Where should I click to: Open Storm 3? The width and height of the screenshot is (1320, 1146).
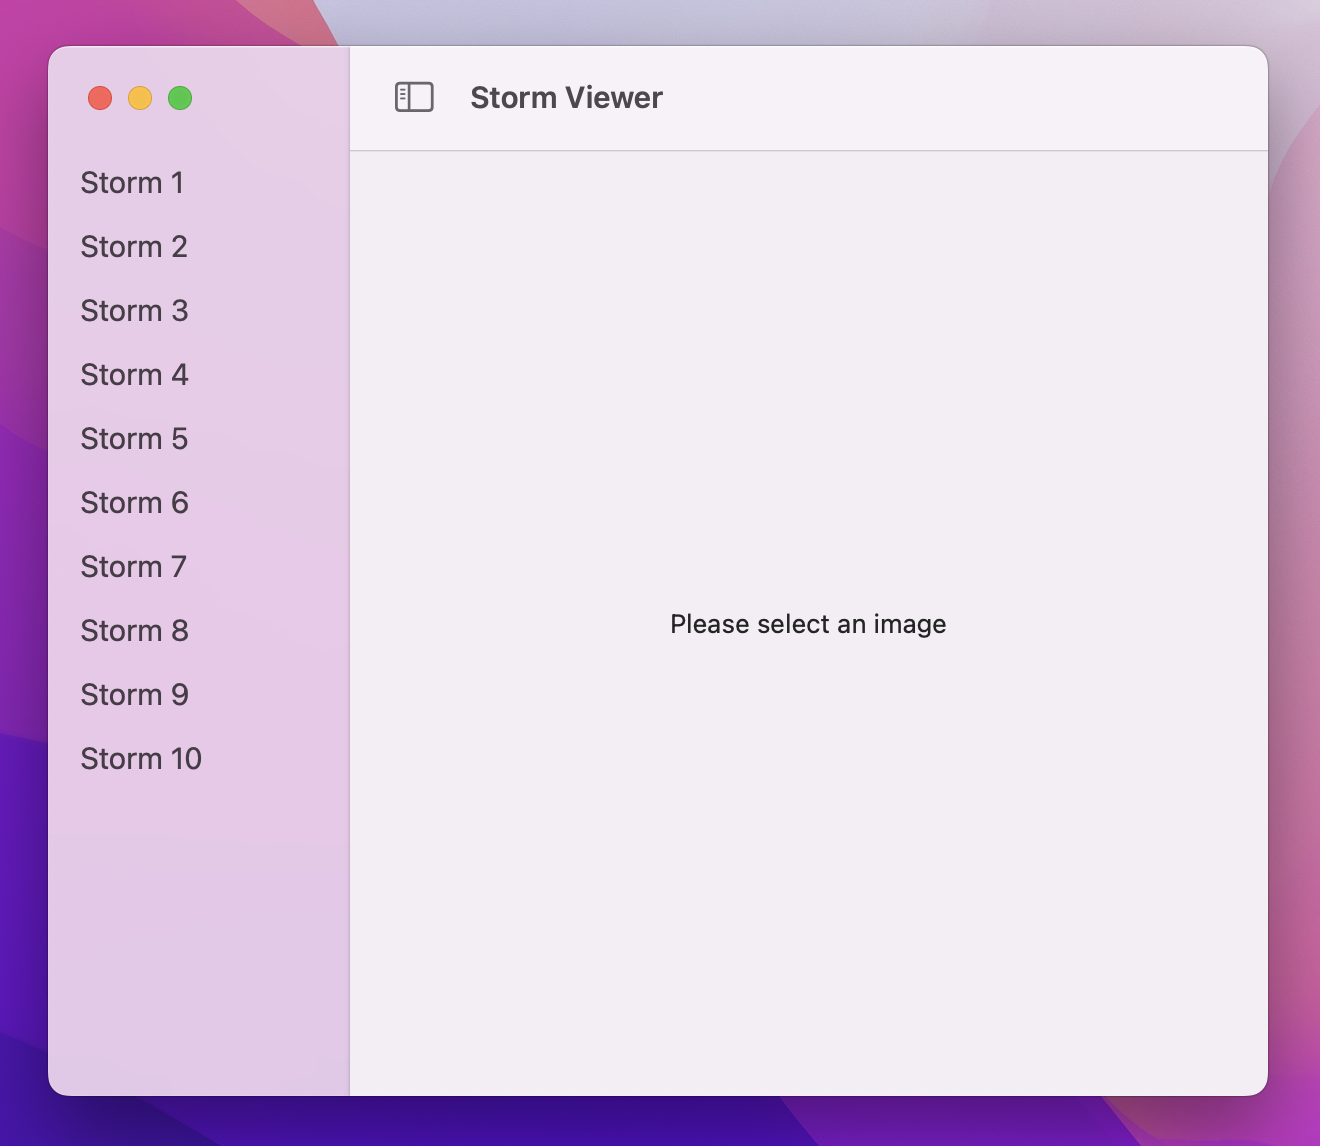(132, 311)
